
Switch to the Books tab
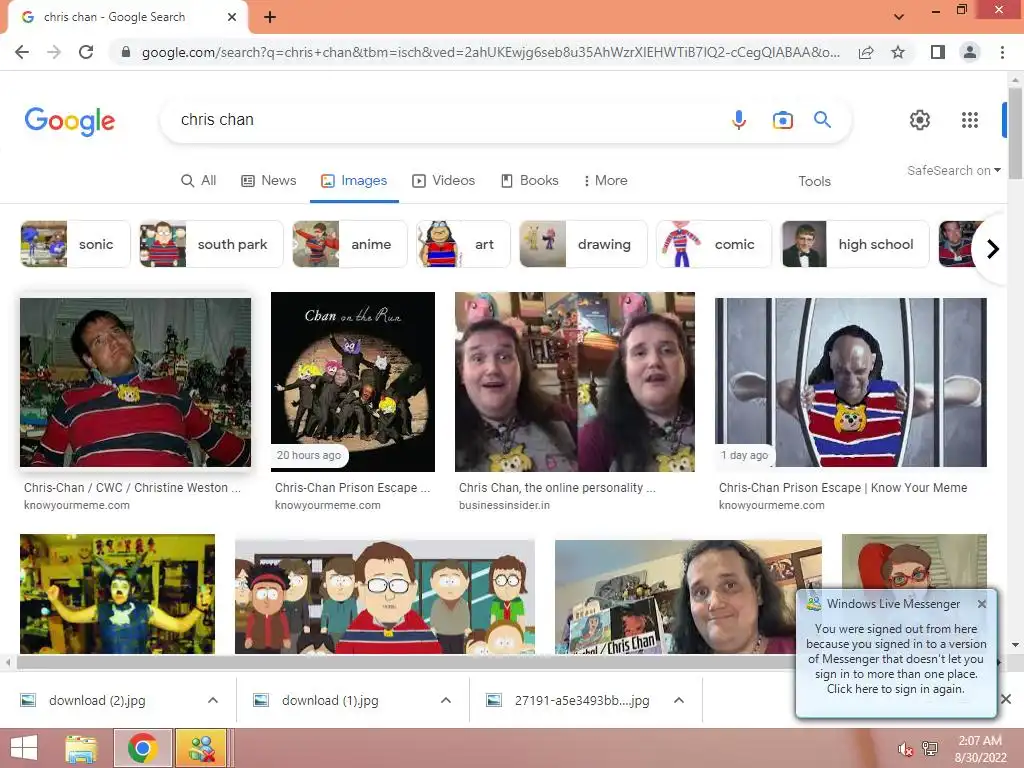[x=530, y=181]
